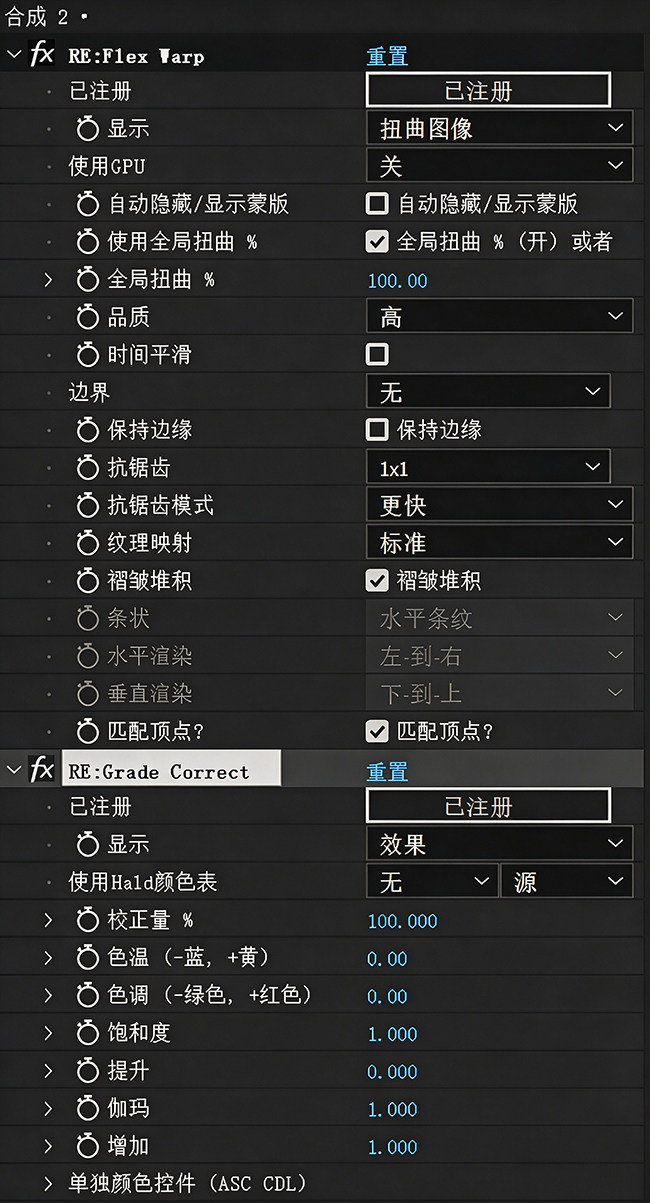Image resolution: width=650 pixels, height=1203 pixels.
Task: Toggle the fx icon for RE:Flex Warp
Action: click(x=42, y=55)
